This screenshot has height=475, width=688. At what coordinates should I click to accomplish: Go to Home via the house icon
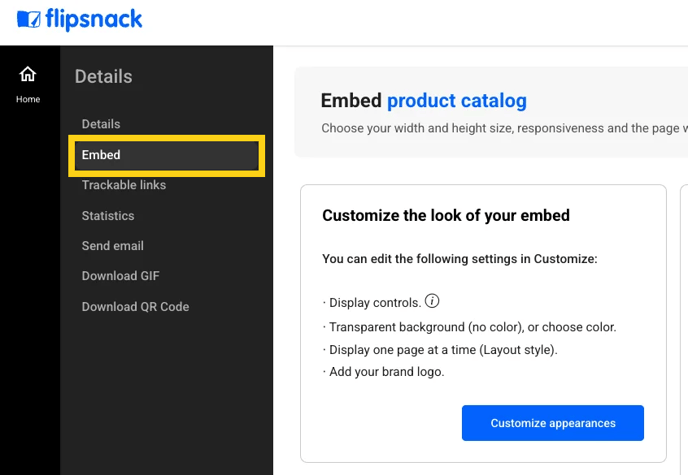tap(28, 74)
